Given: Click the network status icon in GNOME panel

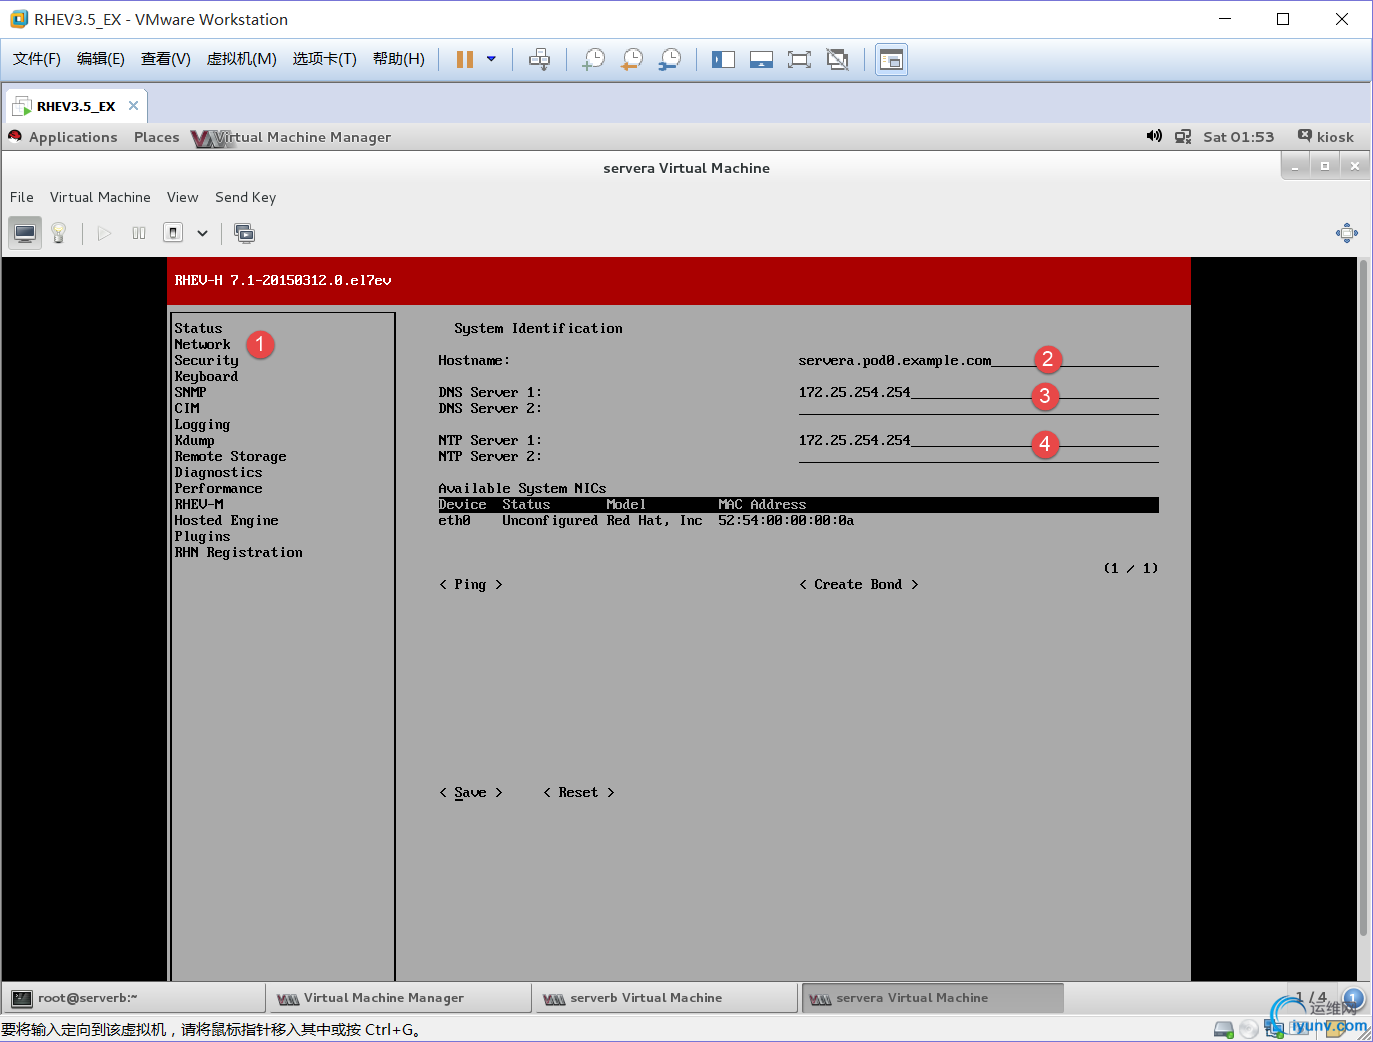Looking at the screenshot, I should (x=1183, y=137).
